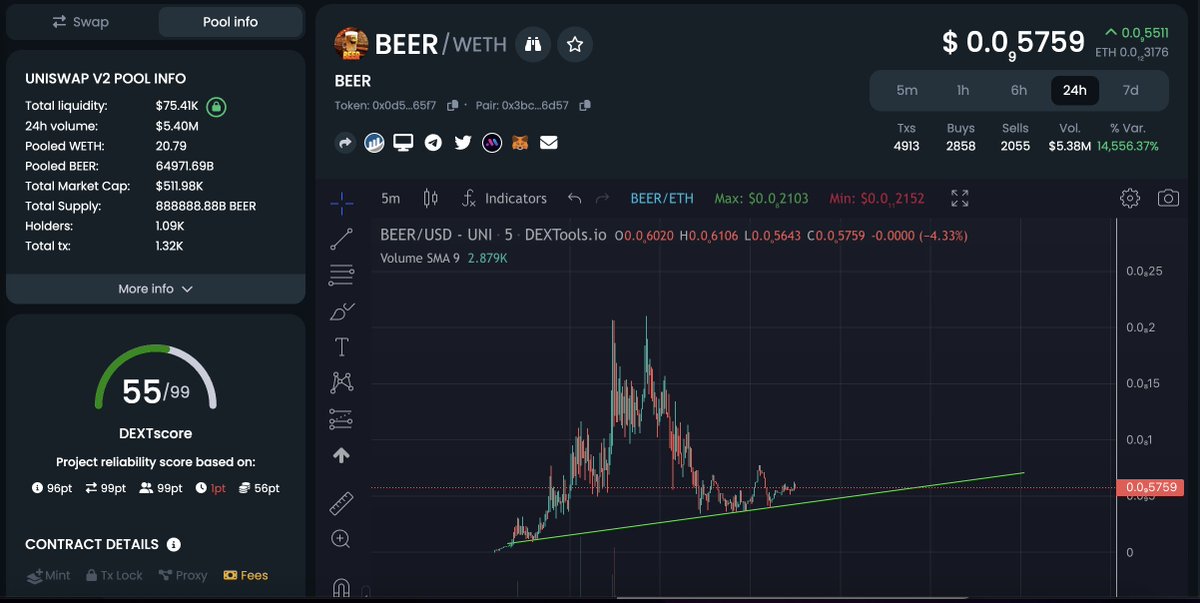Activate the zoom-in tool
This screenshot has height=603, width=1200.
(341, 539)
